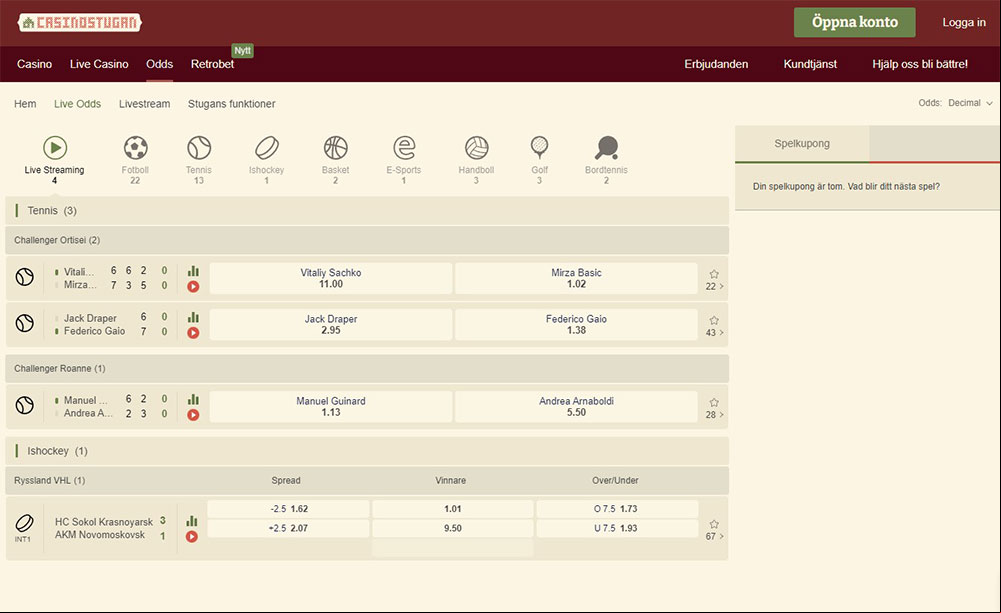This screenshot has width=1001, height=613.
Task: Expand 67 more markets for Sokol match
Action: [714, 537]
